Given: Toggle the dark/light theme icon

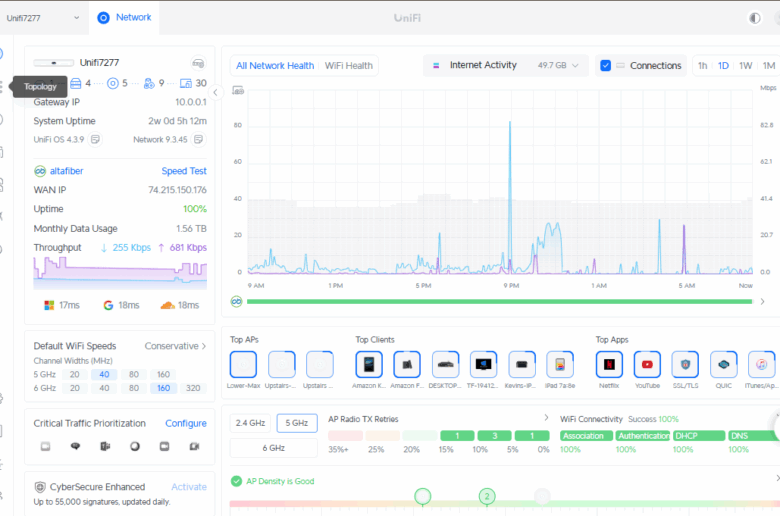Looking at the screenshot, I should [754, 17].
